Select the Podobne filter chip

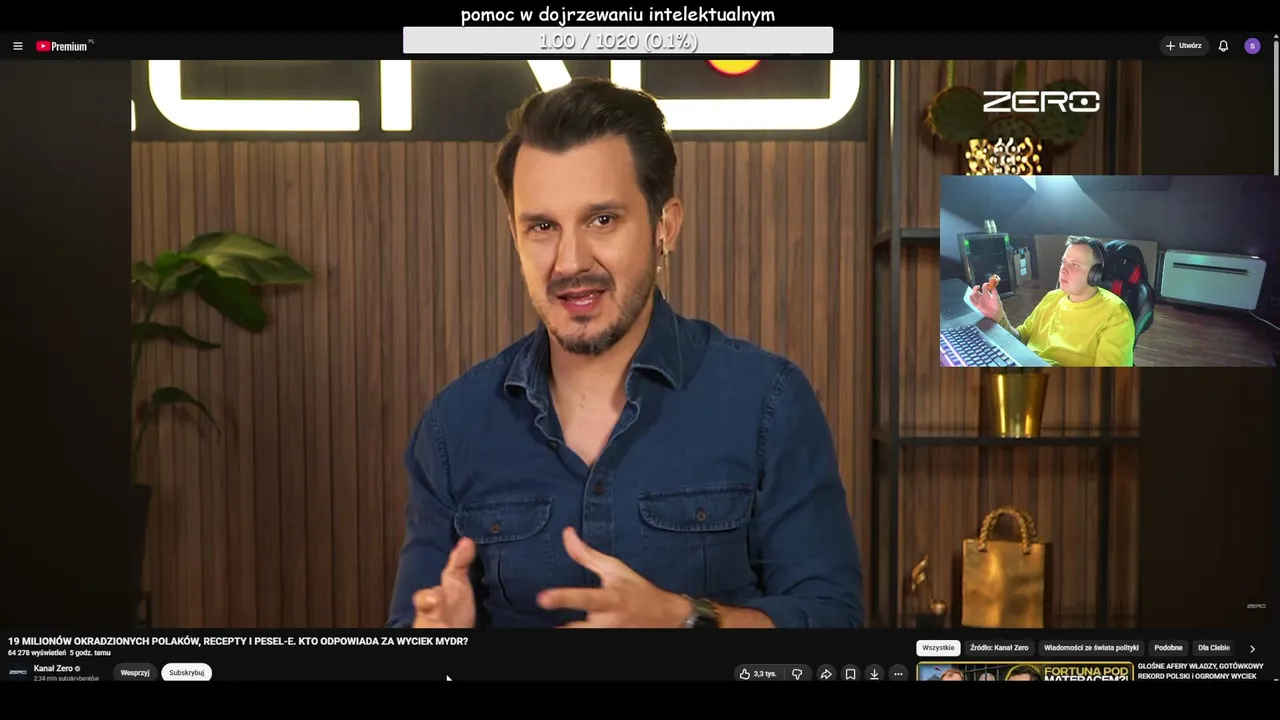pos(1168,648)
